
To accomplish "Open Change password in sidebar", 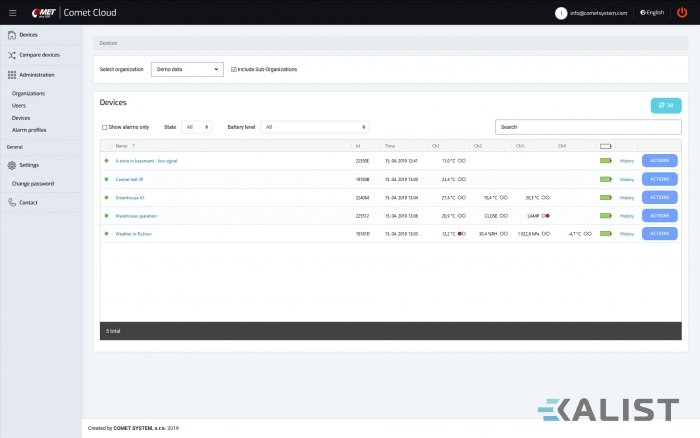I will [x=33, y=184].
